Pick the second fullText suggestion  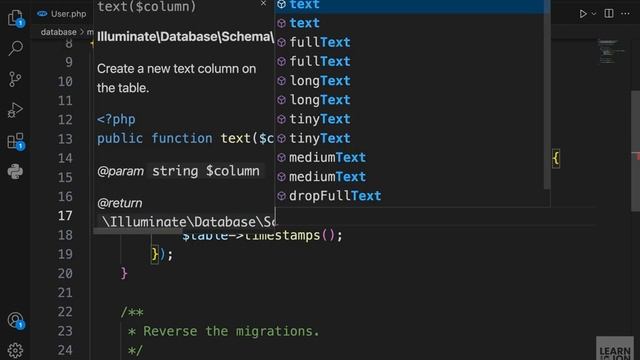[x=410, y=61]
